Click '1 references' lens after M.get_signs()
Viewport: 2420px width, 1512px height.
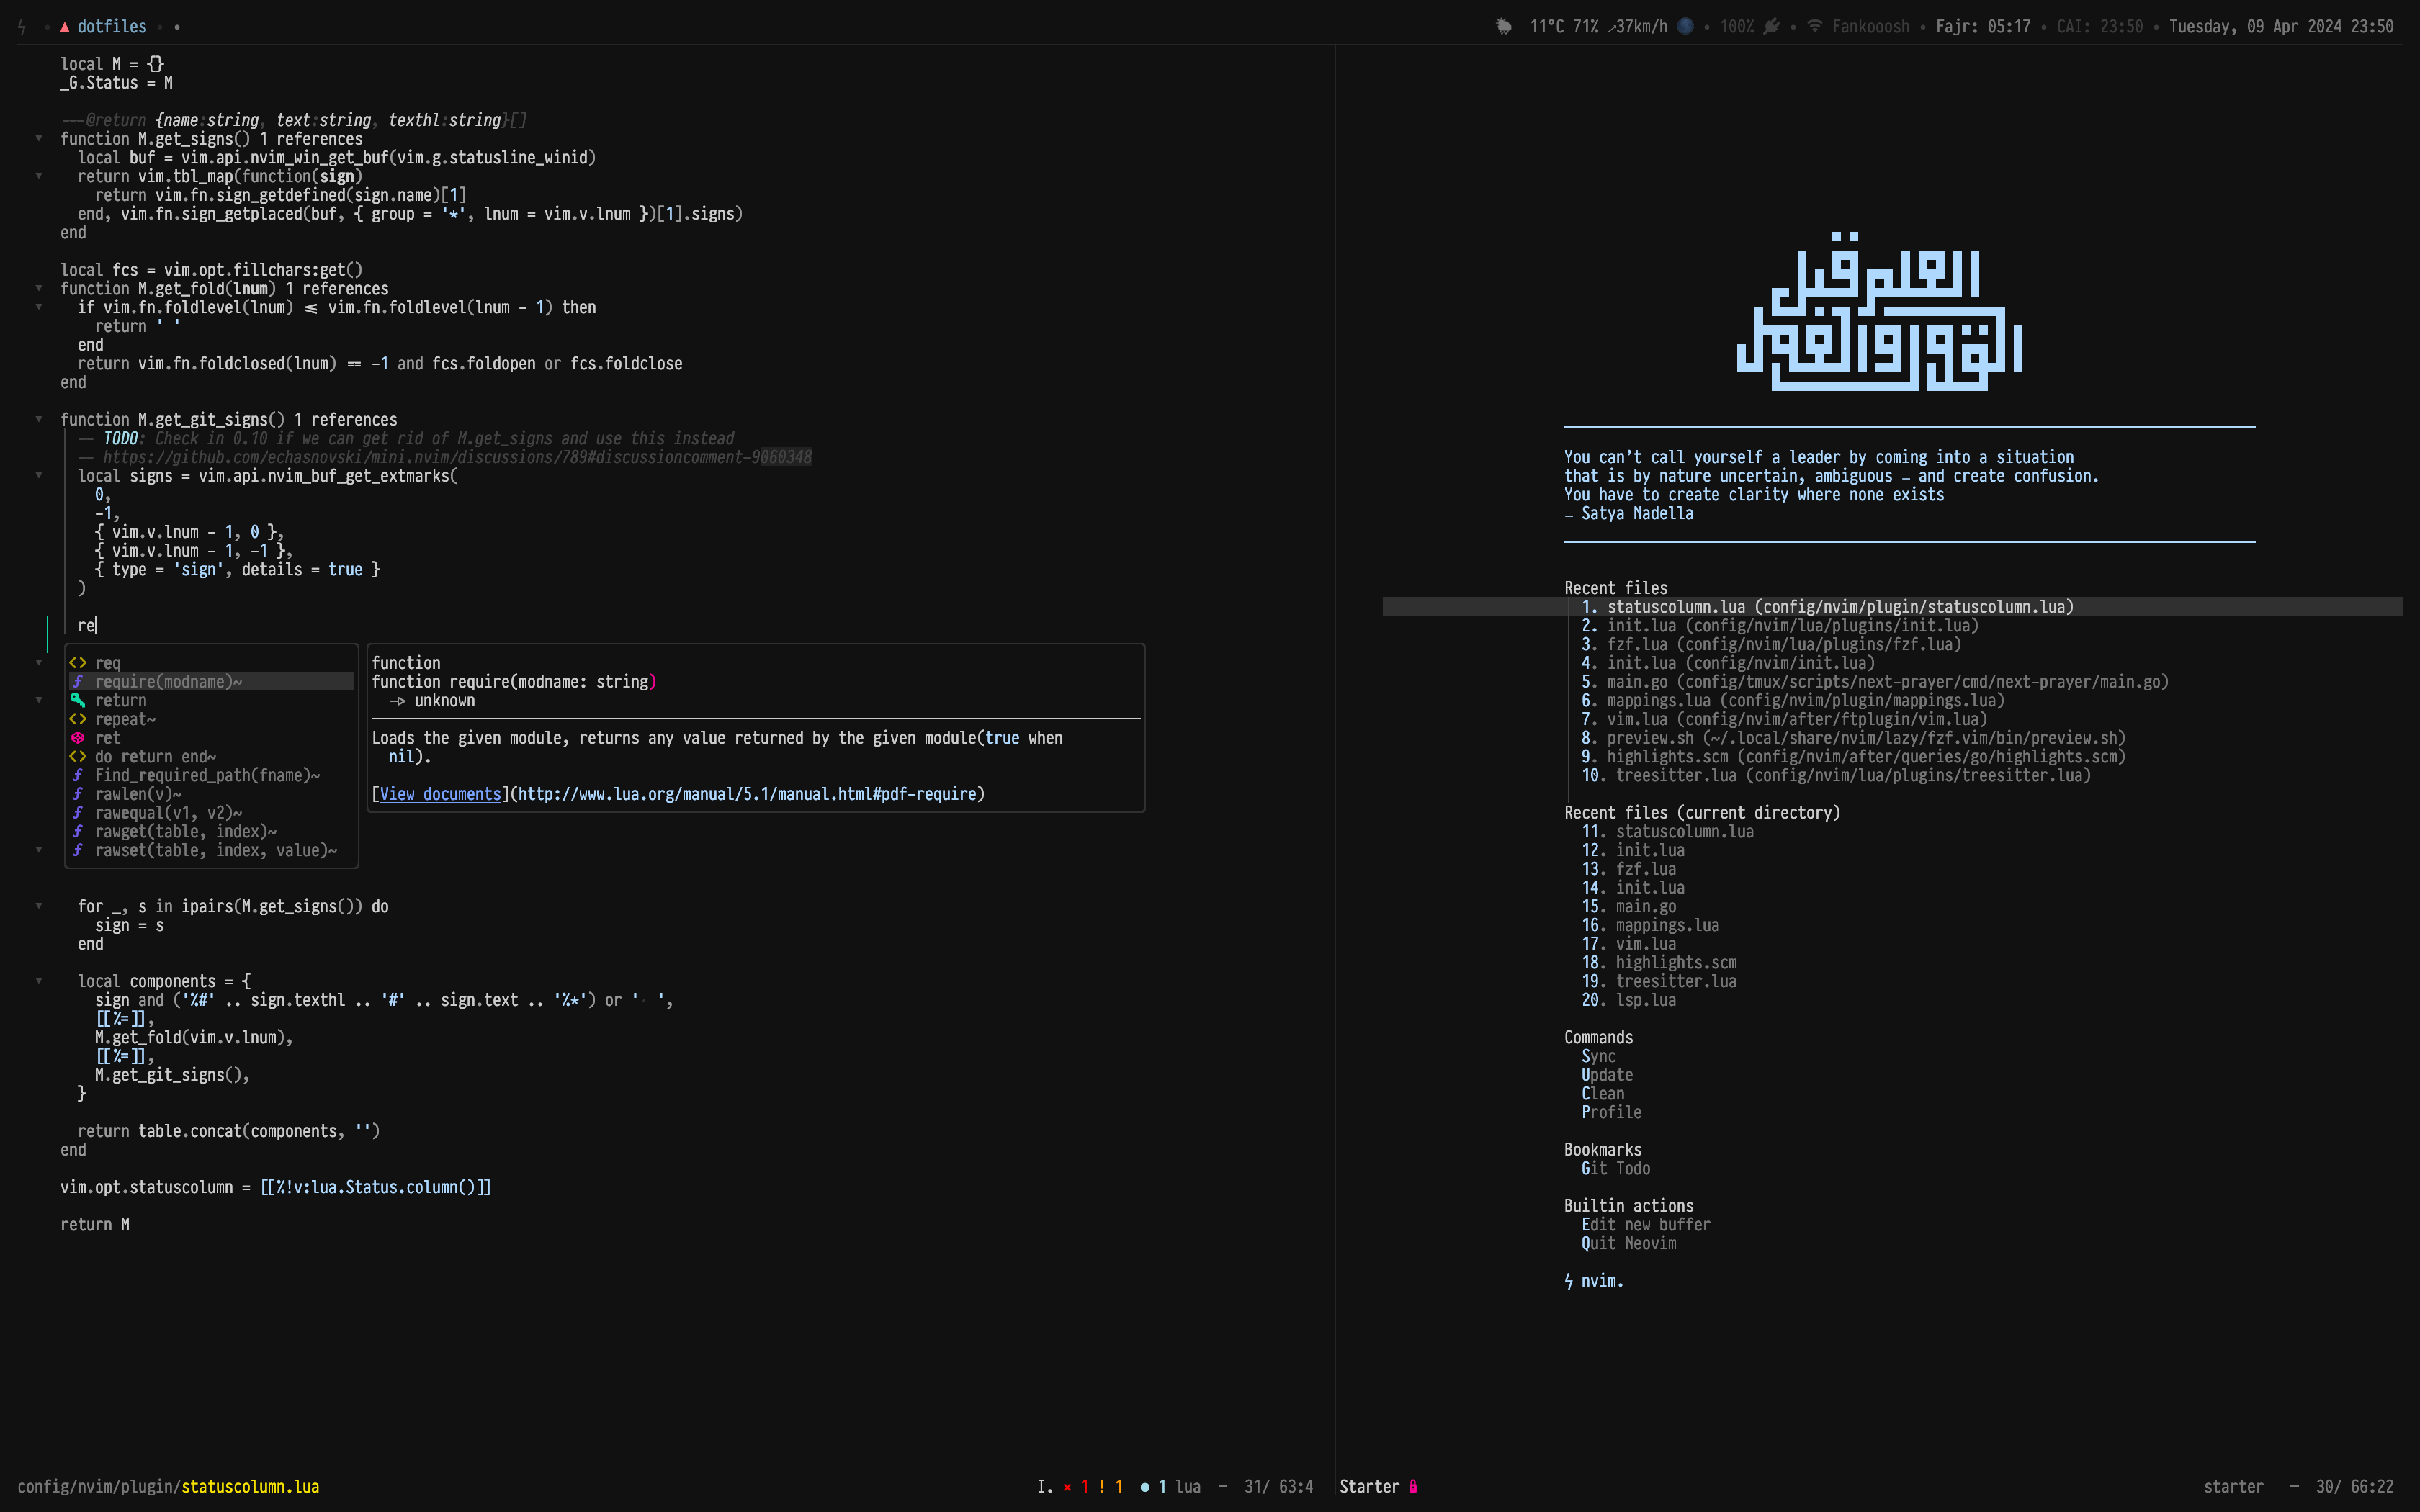coord(311,139)
